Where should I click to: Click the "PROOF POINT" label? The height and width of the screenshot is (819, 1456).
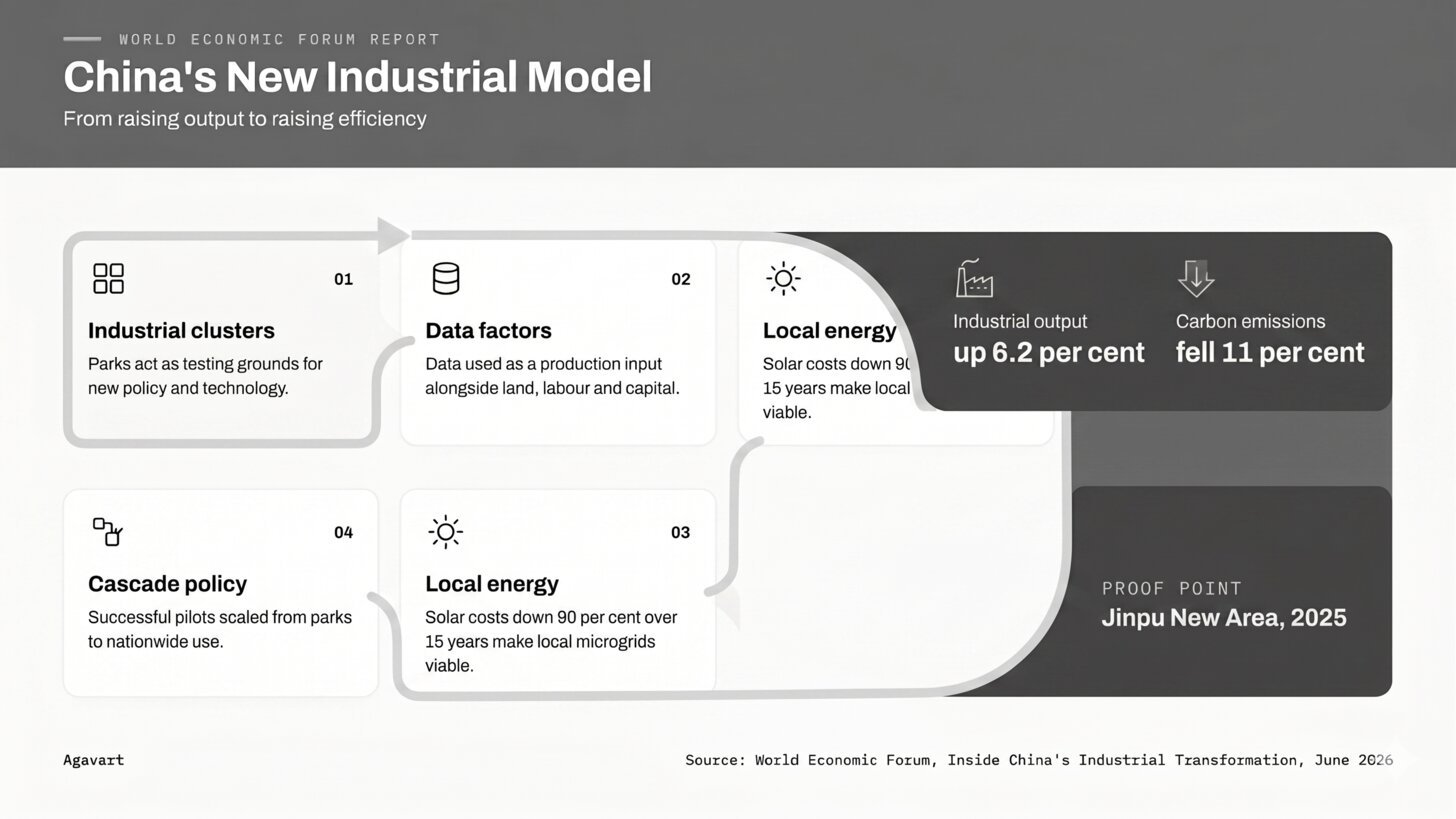pyautogui.click(x=1171, y=589)
